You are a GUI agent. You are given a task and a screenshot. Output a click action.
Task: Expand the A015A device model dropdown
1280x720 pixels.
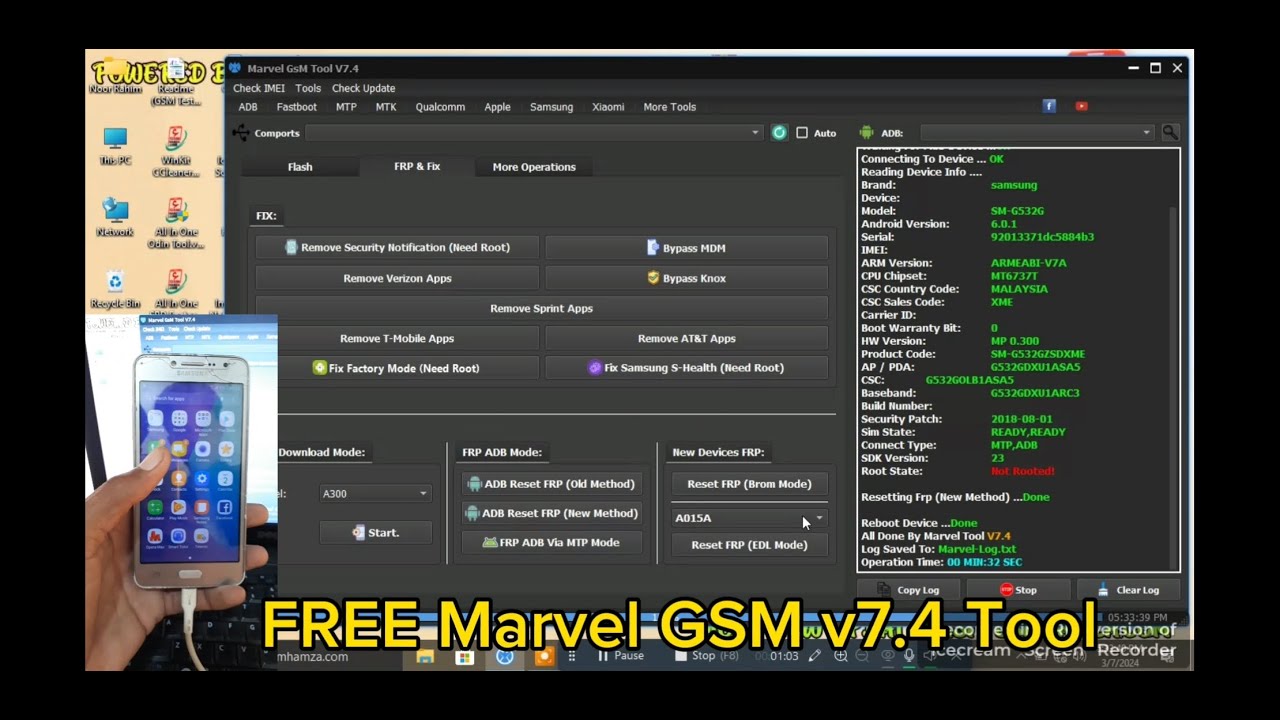tap(818, 518)
